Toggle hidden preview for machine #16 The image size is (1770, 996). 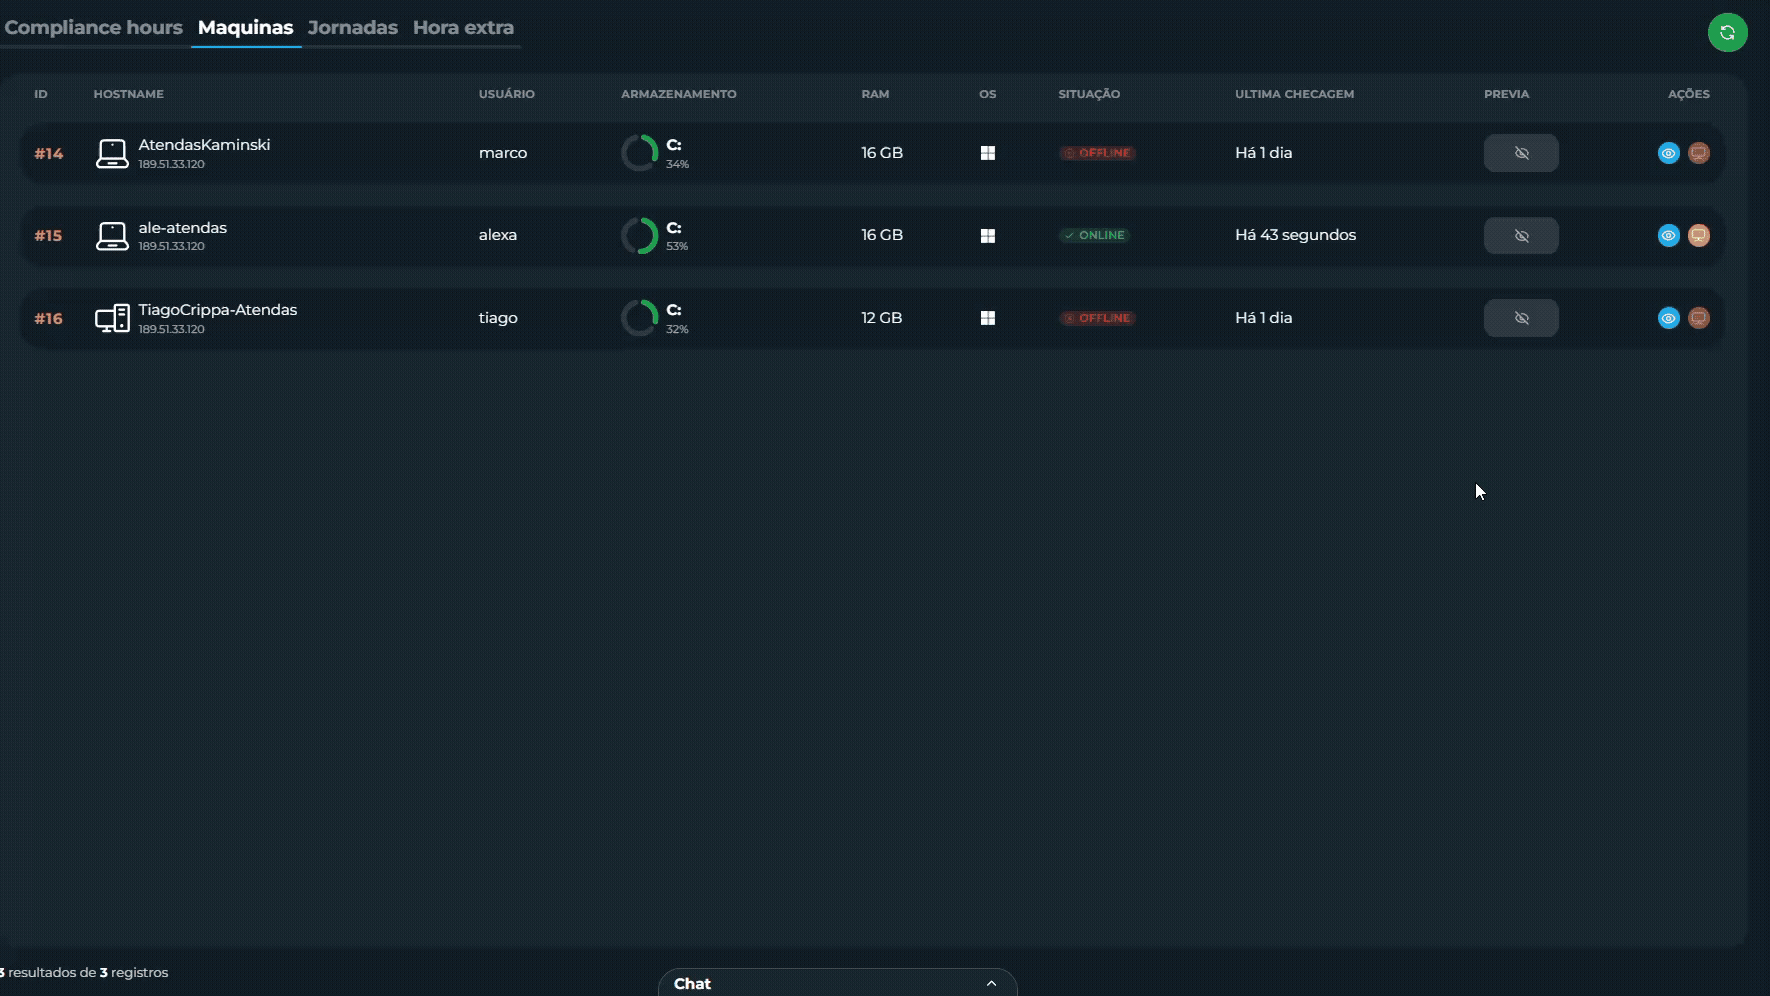point(1521,318)
